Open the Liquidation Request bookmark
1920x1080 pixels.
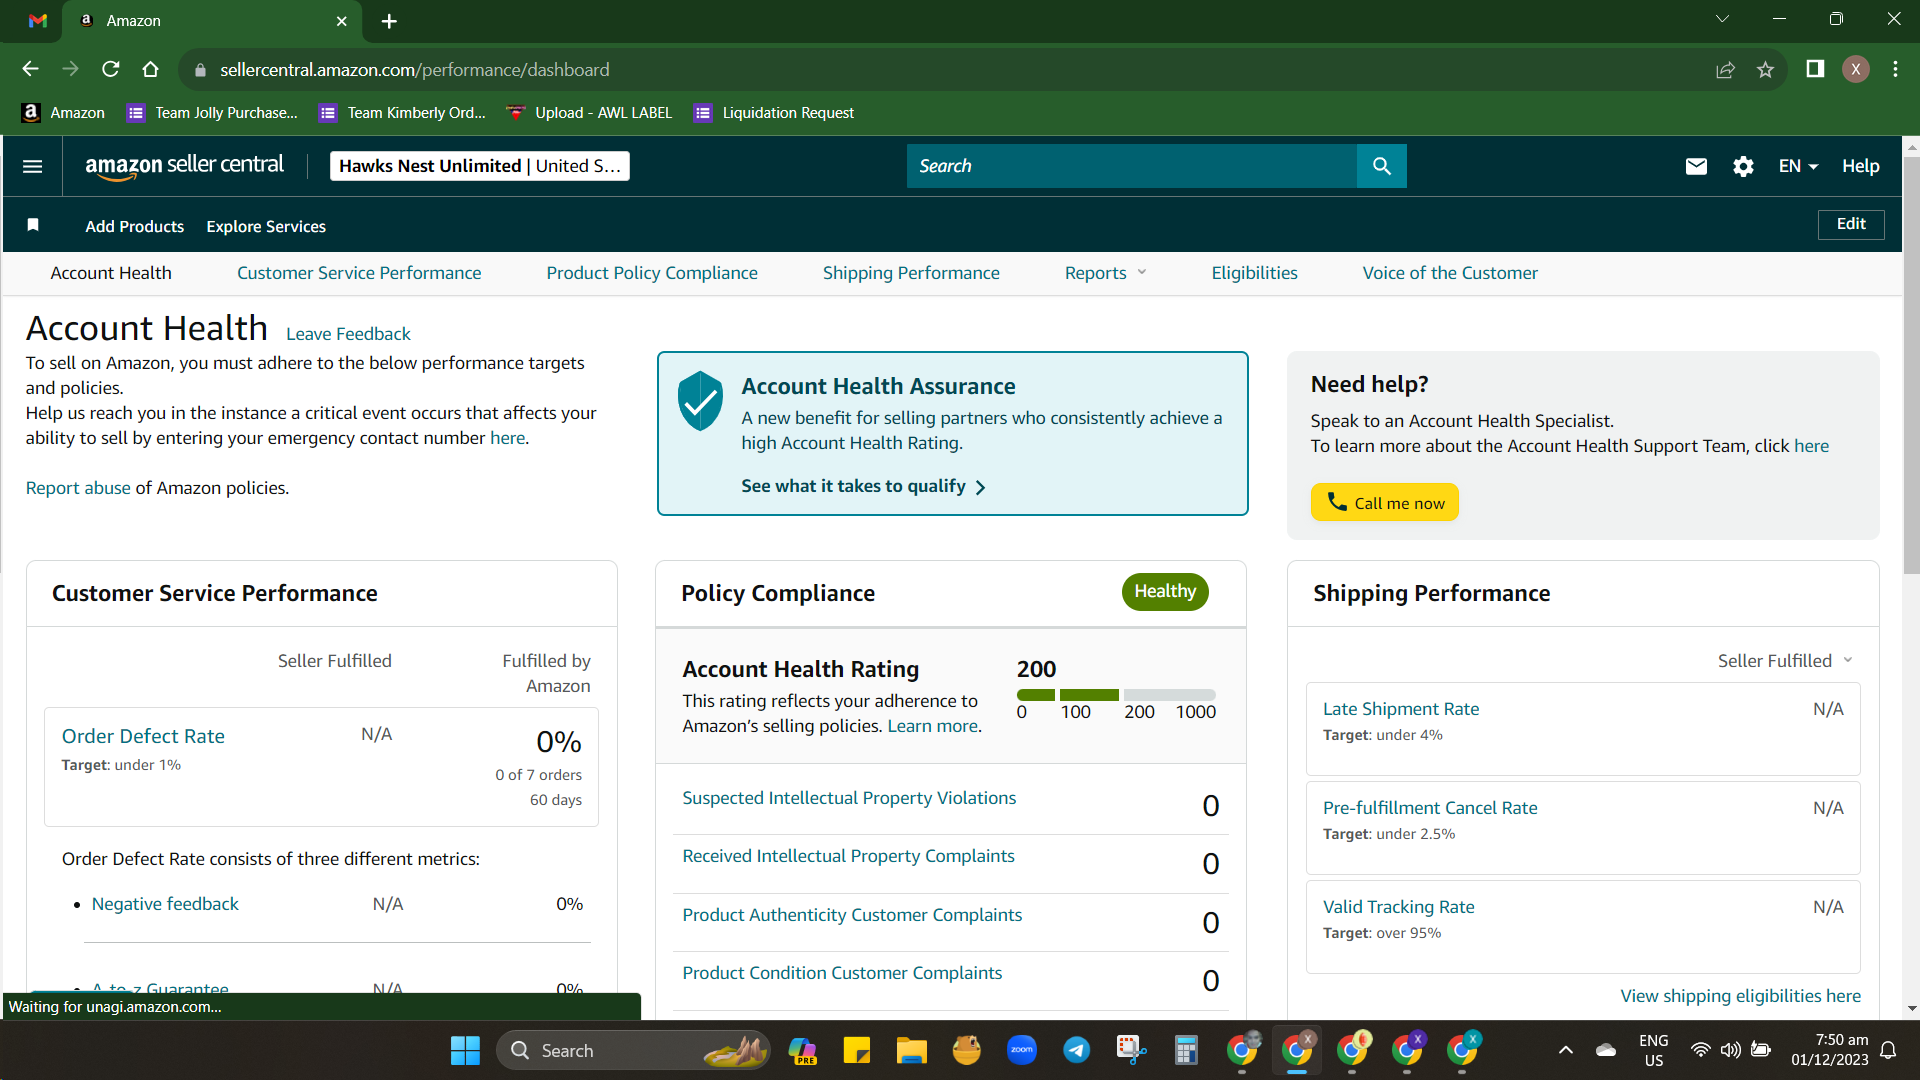click(774, 113)
